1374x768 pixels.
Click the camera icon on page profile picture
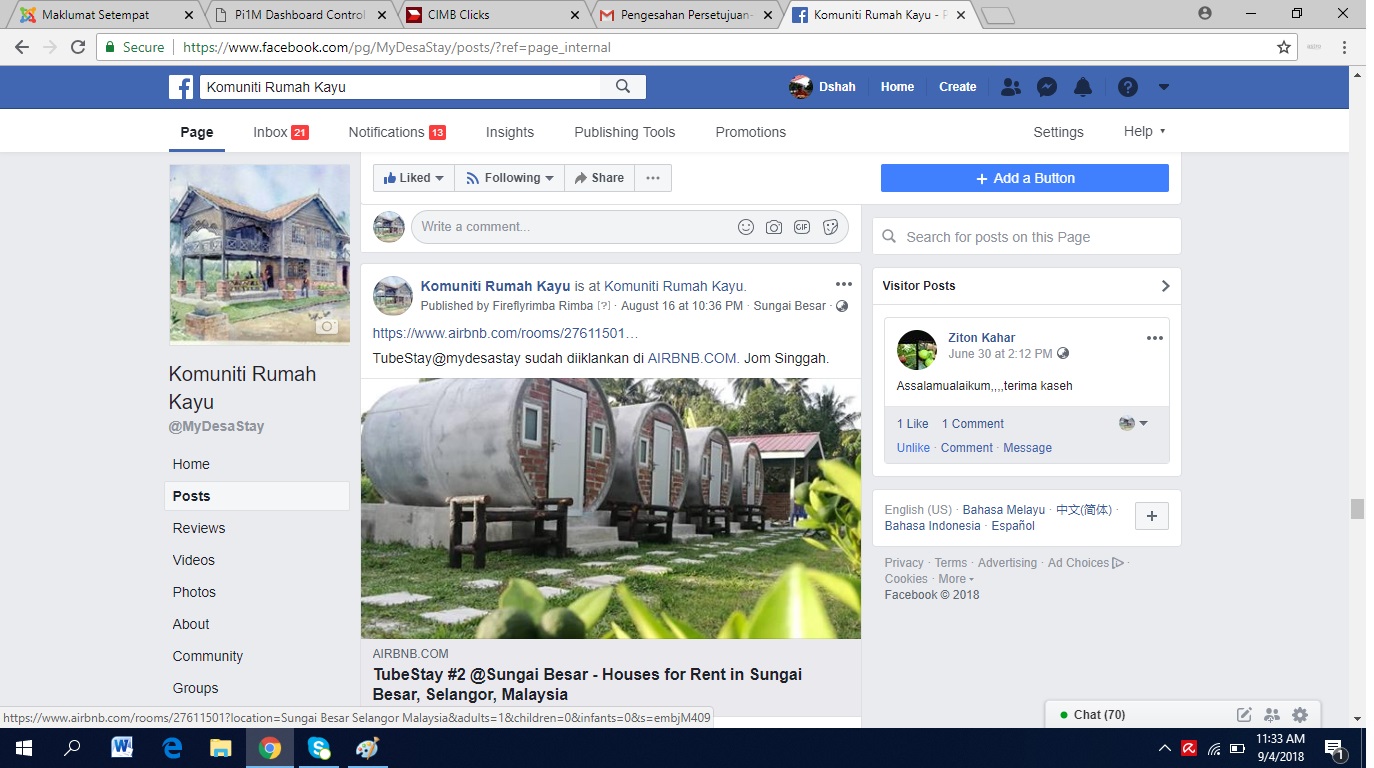coord(327,326)
